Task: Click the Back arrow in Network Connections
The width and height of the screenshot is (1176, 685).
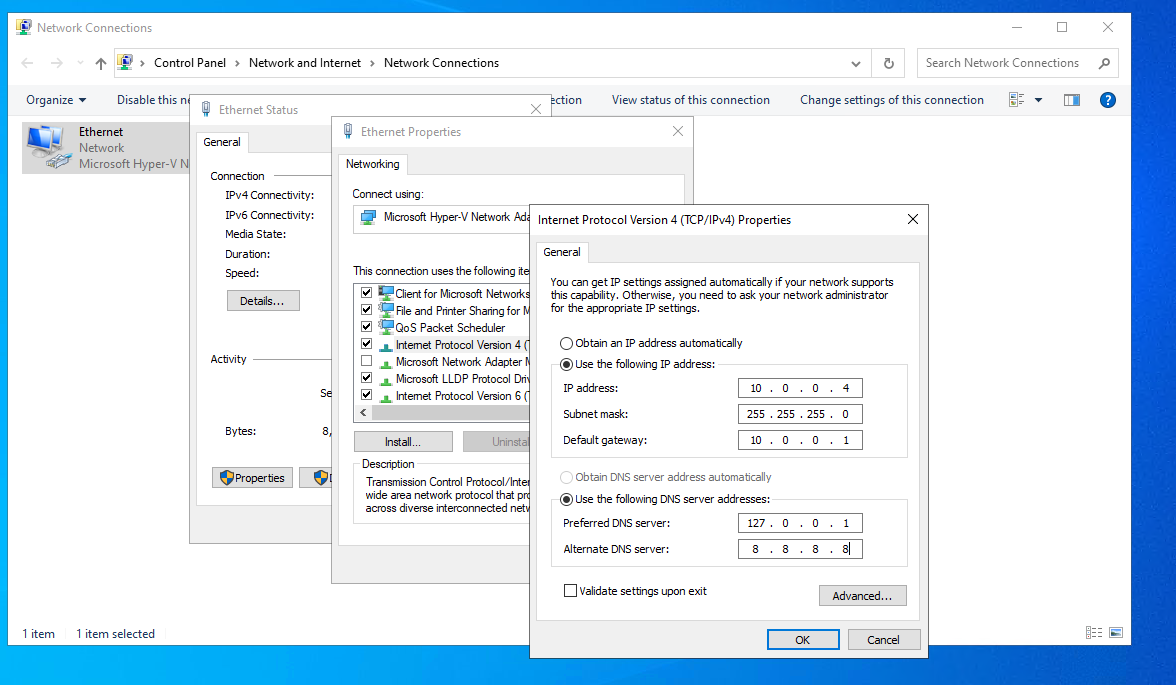Action: (x=28, y=63)
